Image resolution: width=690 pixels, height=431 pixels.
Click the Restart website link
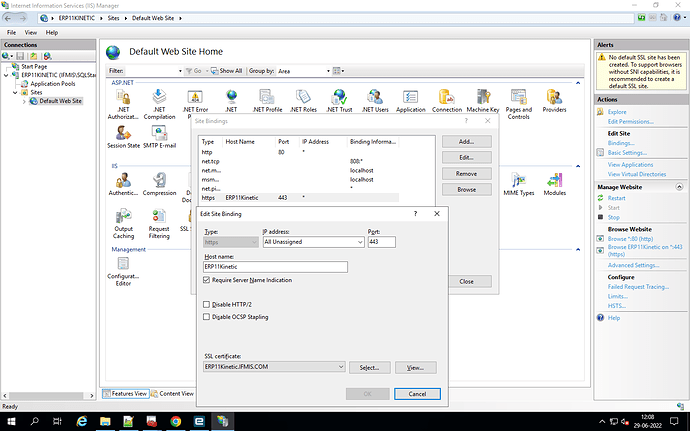coord(616,198)
